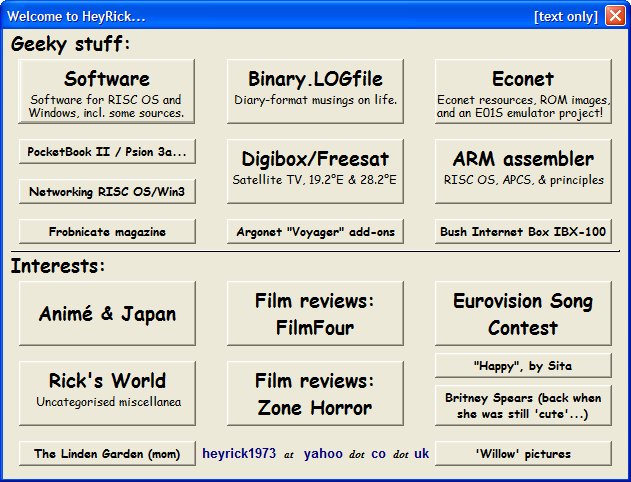Image resolution: width=631 pixels, height=482 pixels.
Task: Open Networking RISC OS/Win3 button
Action: (107, 191)
